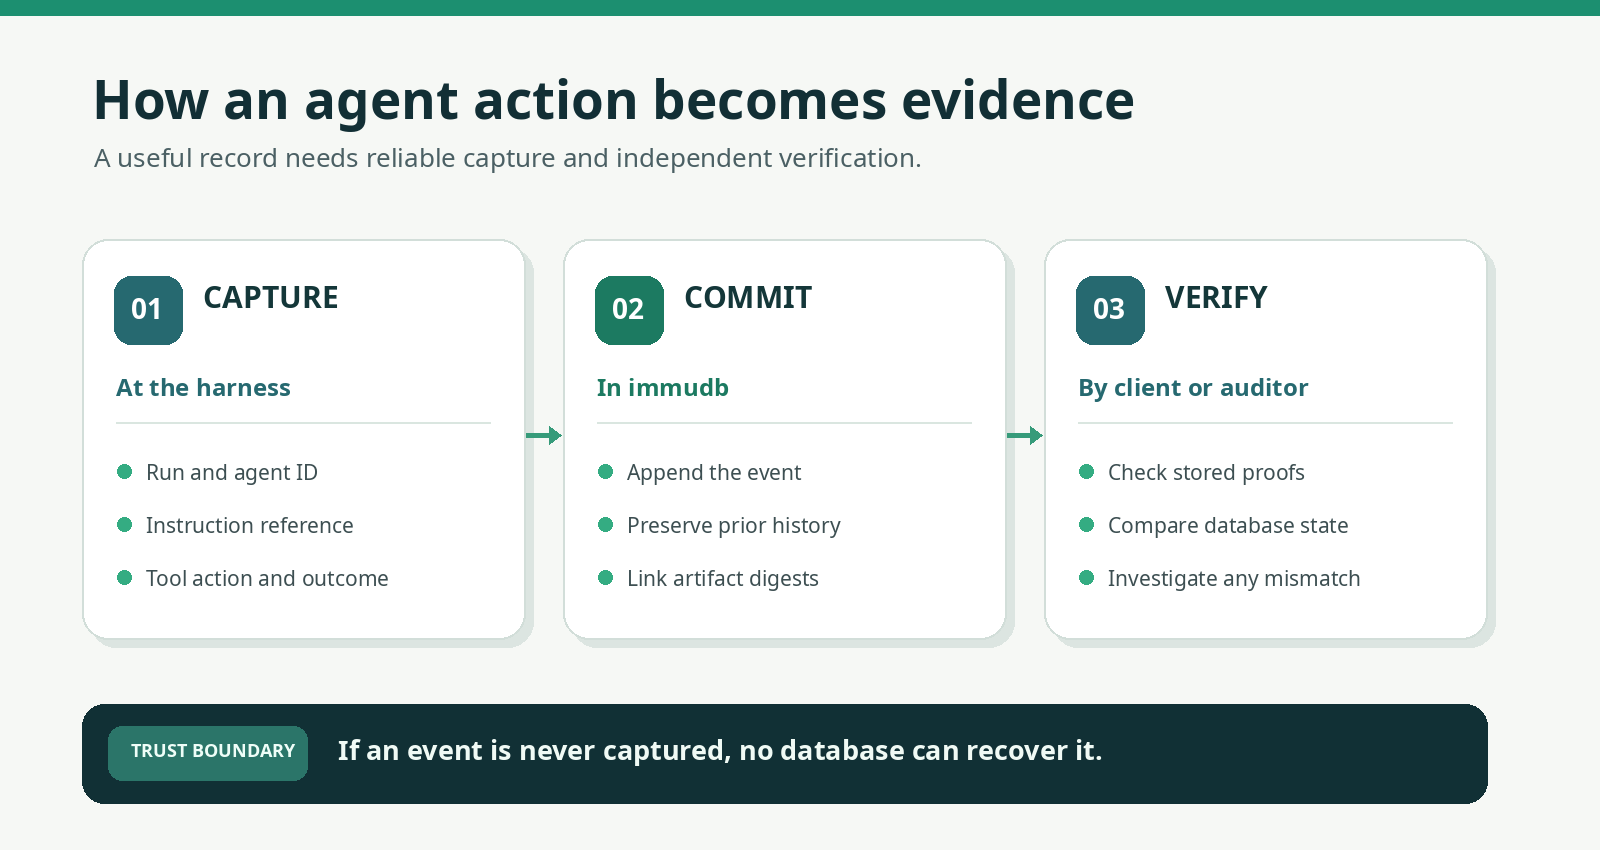The width and height of the screenshot is (1600, 850).
Task: Click the 'By client or auditor' subtitle
Action: click(1193, 388)
